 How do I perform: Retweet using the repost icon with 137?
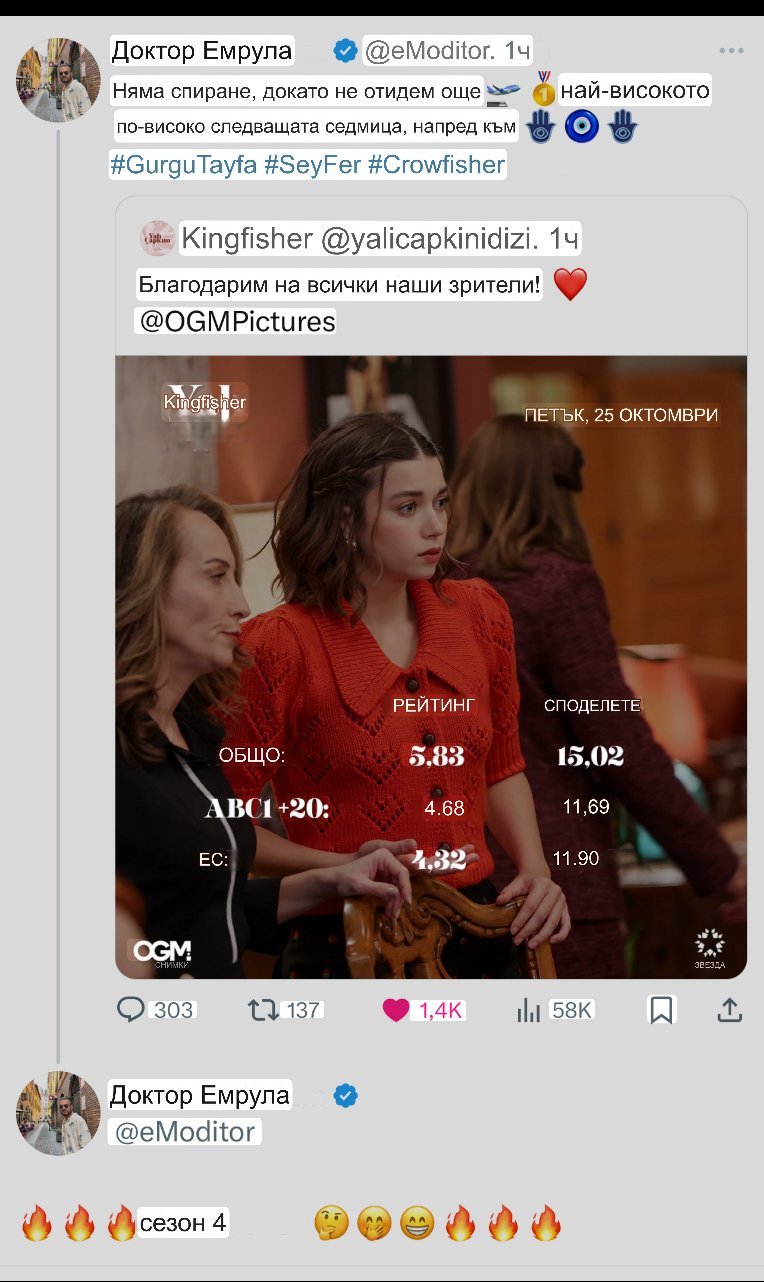[x=264, y=1010]
